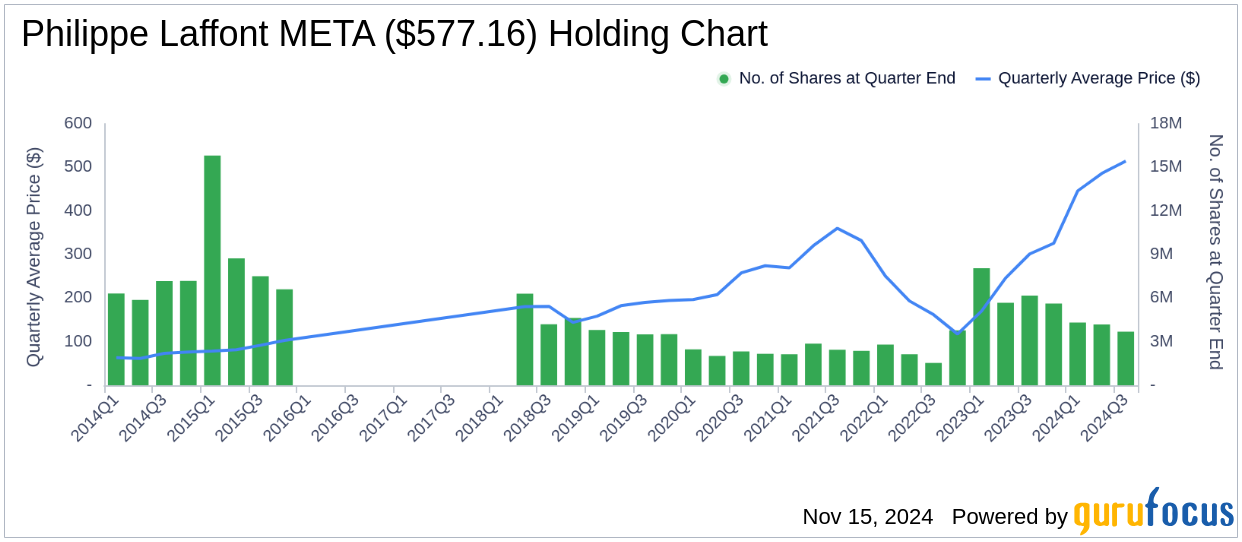This screenshot has height=542, width=1242.
Task: Toggle the No. of Shares at Quarter End legend
Action: coord(836,78)
